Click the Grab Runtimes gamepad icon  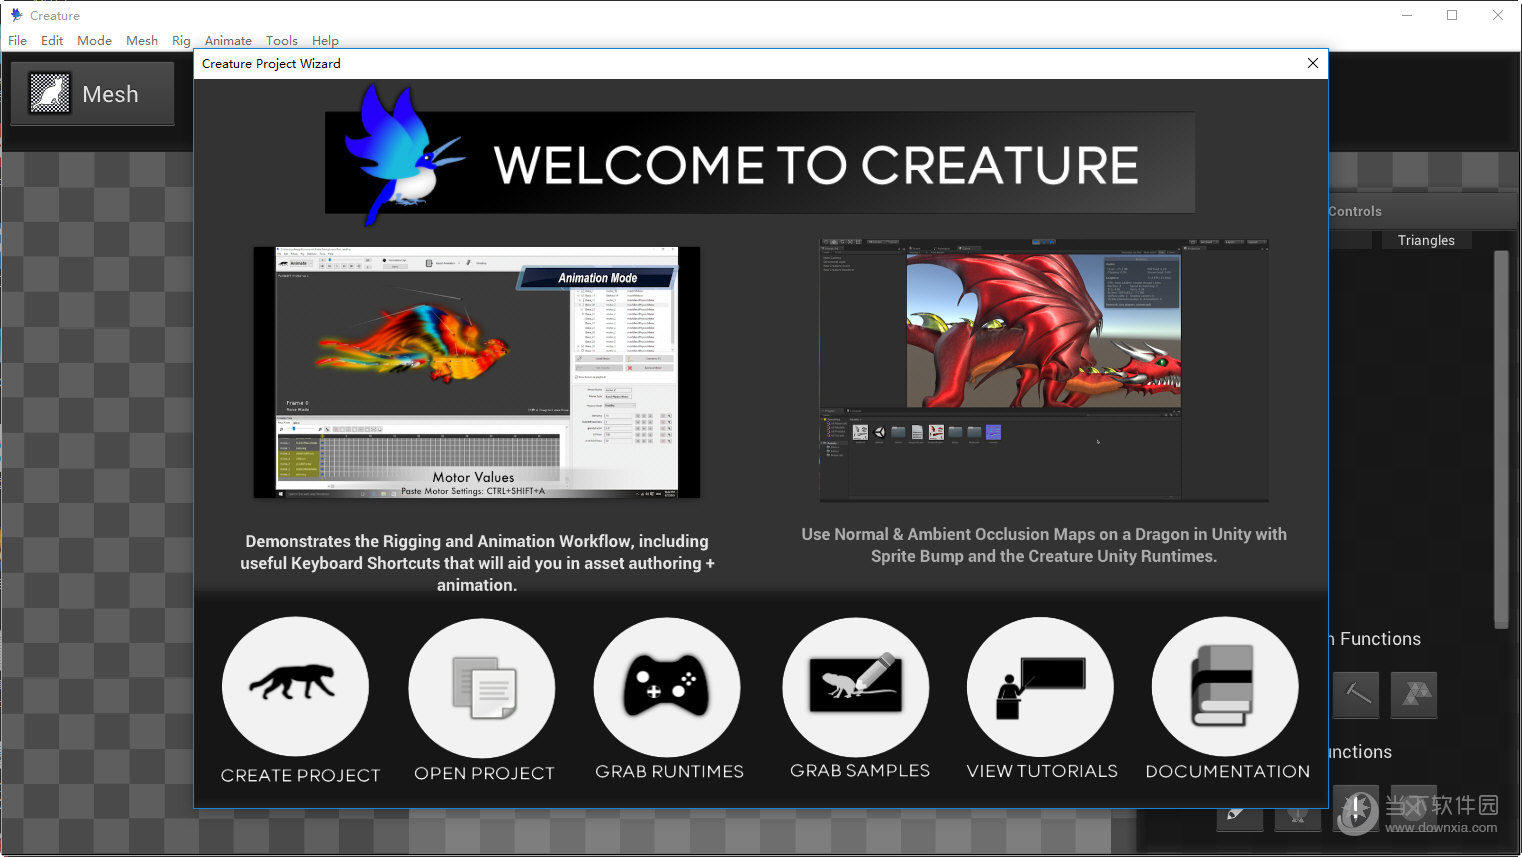[667, 689]
